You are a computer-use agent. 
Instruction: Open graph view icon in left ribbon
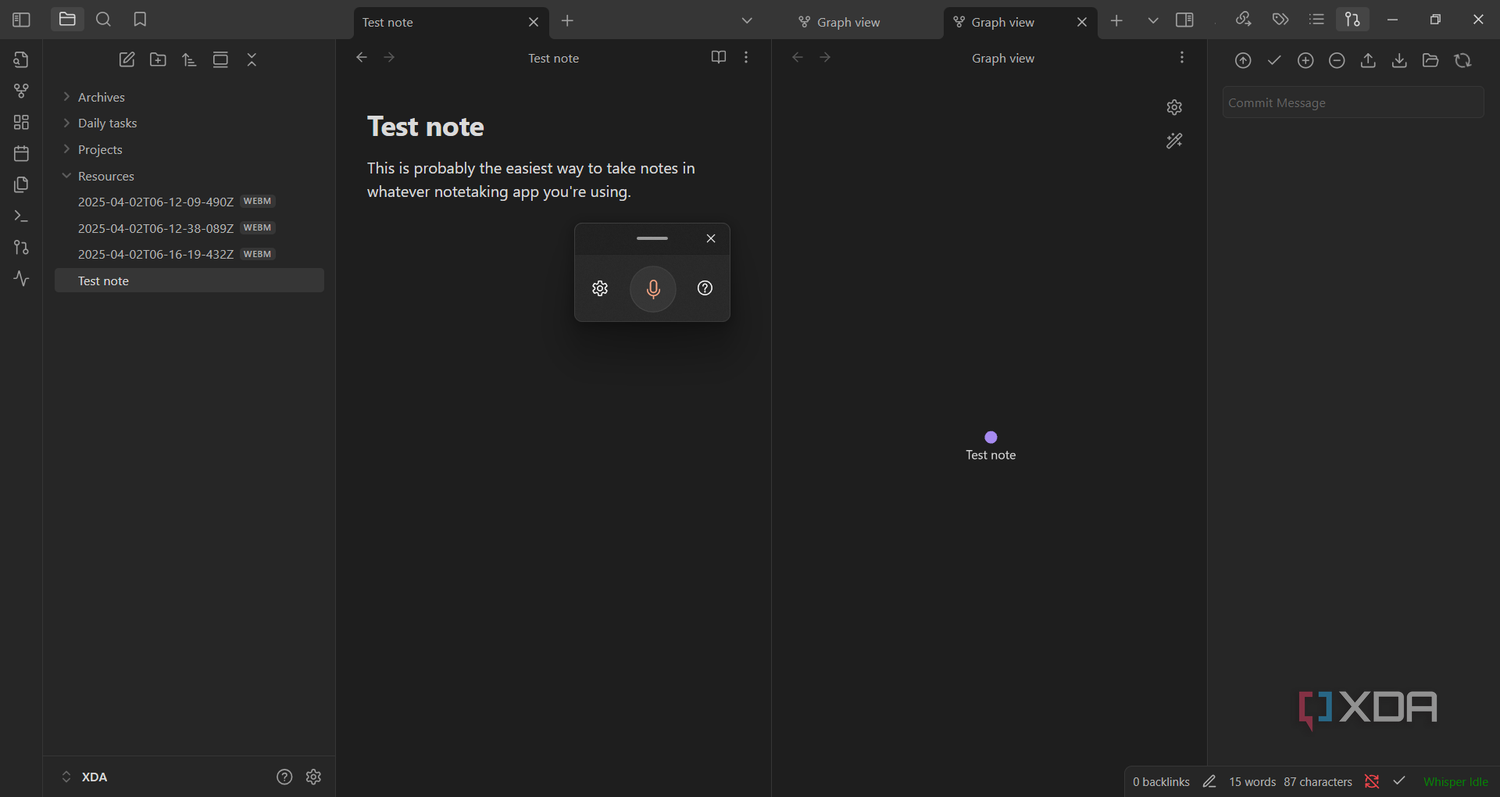point(21,91)
